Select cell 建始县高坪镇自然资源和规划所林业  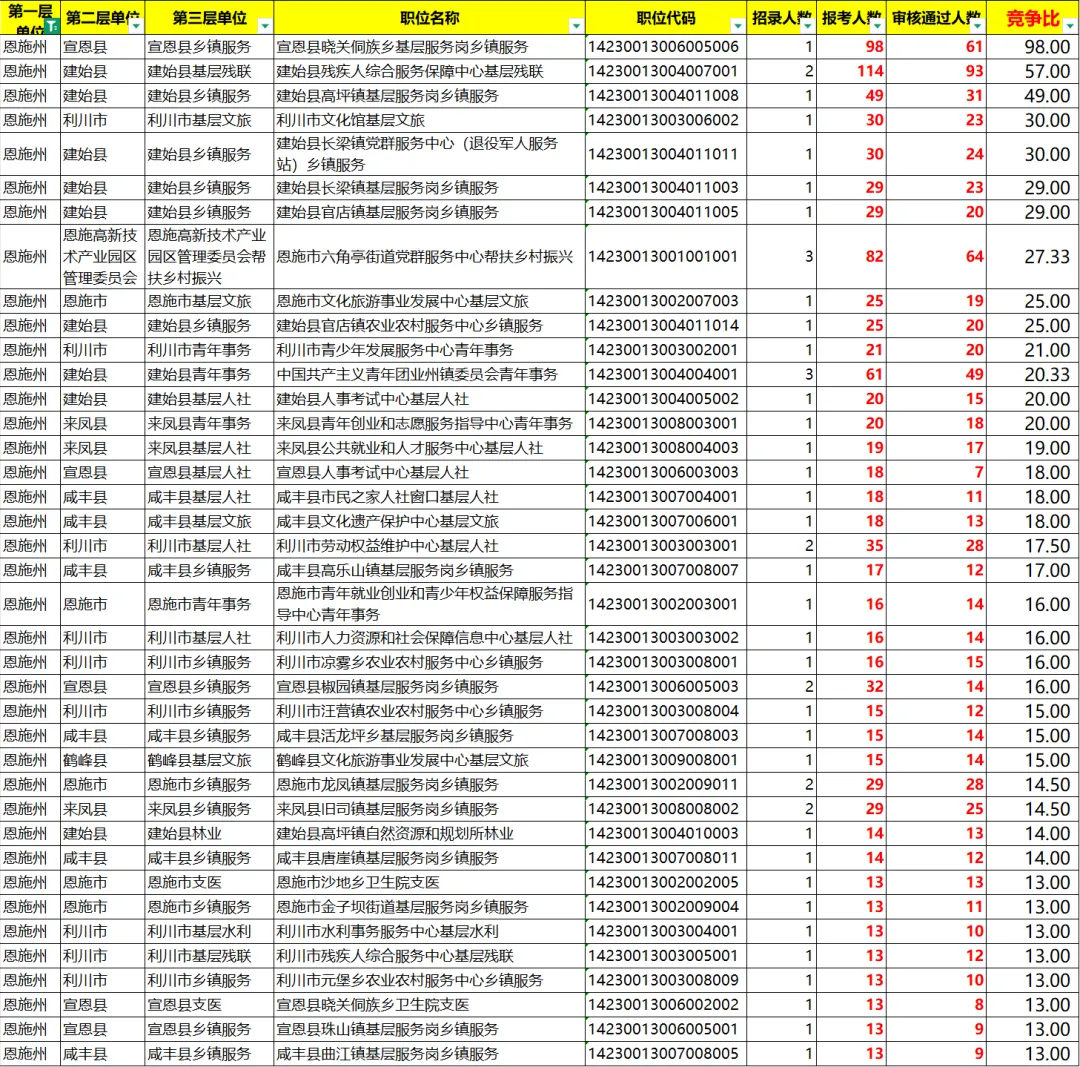pyautogui.click(x=429, y=833)
